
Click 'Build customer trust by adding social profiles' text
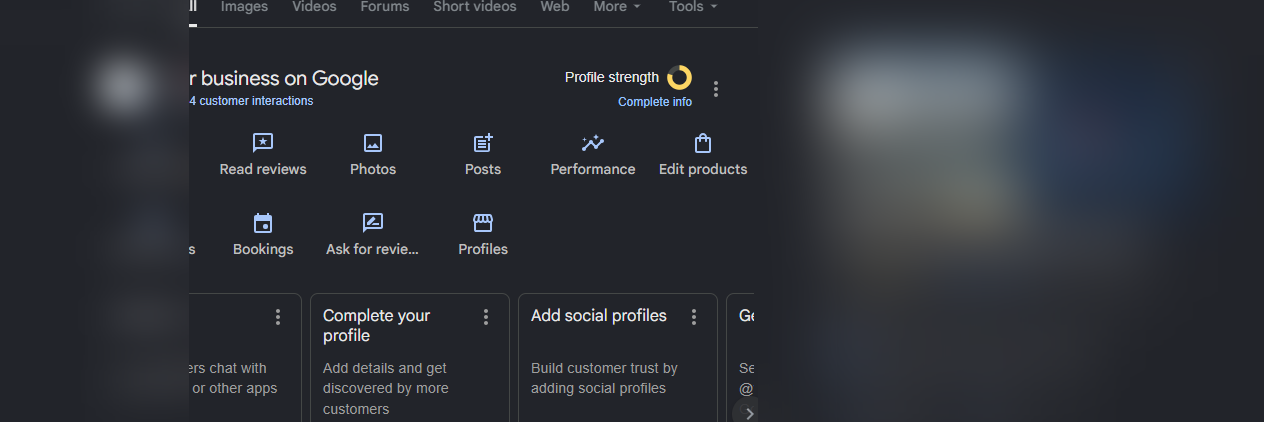[604, 378]
